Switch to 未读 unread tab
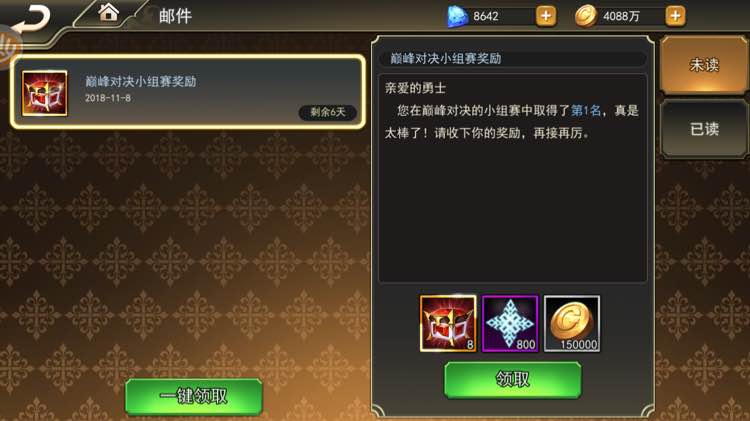 click(704, 65)
